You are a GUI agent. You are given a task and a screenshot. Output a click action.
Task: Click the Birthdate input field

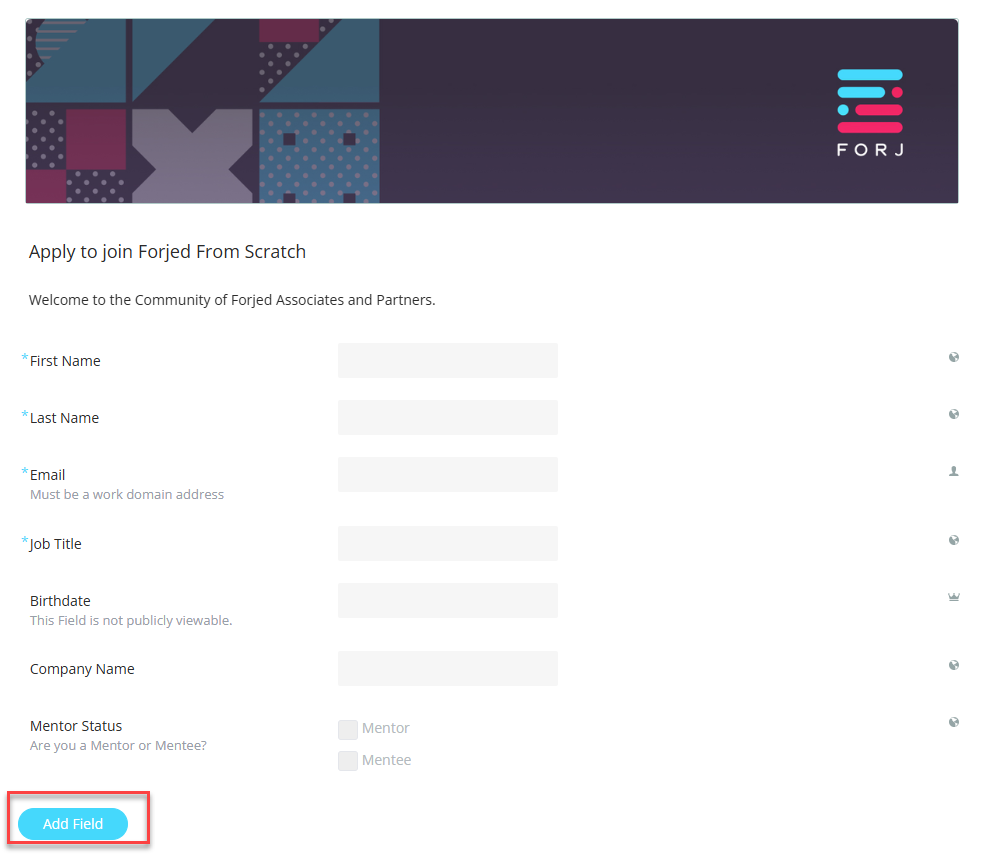pyautogui.click(x=448, y=600)
